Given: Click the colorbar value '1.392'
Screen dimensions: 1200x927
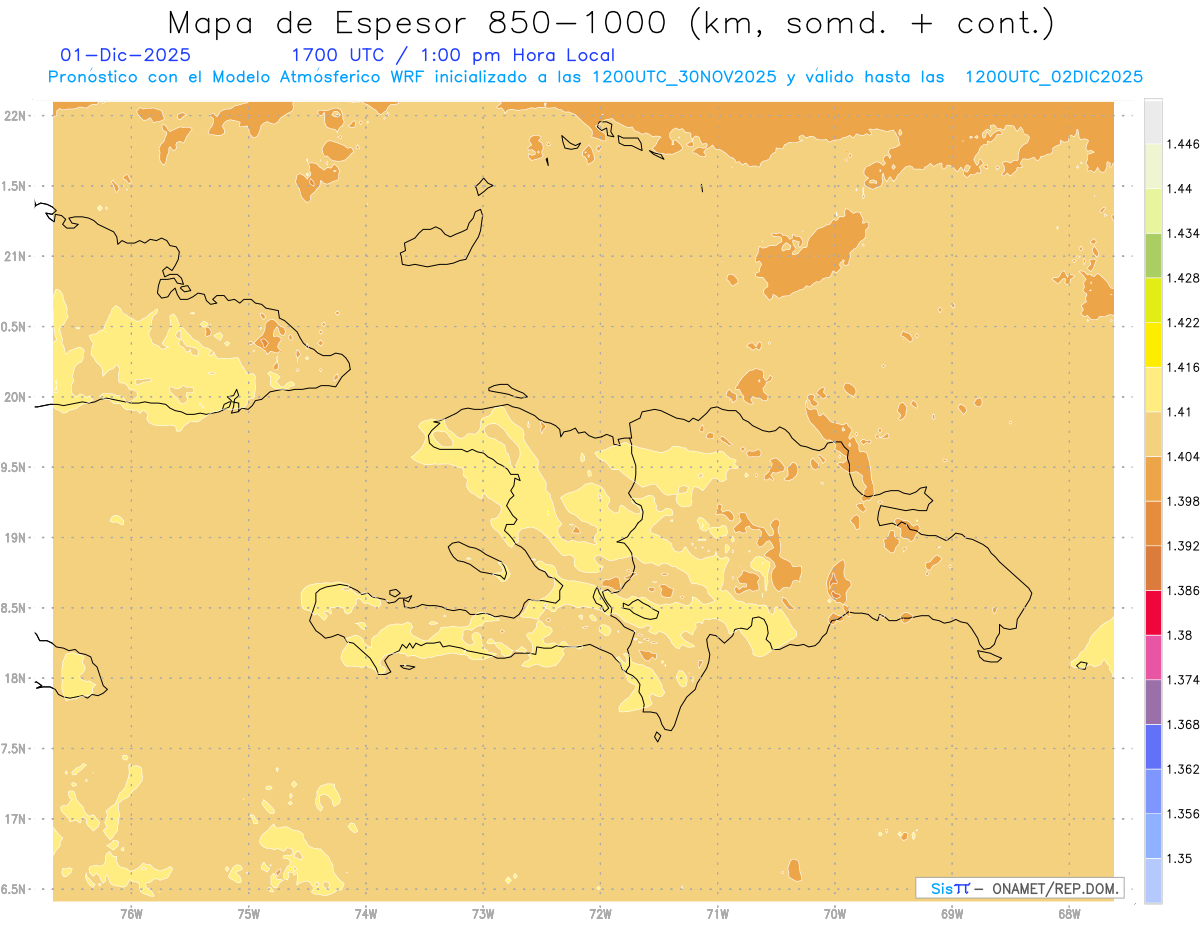Looking at the screenshot, I should click(1183, 545).
